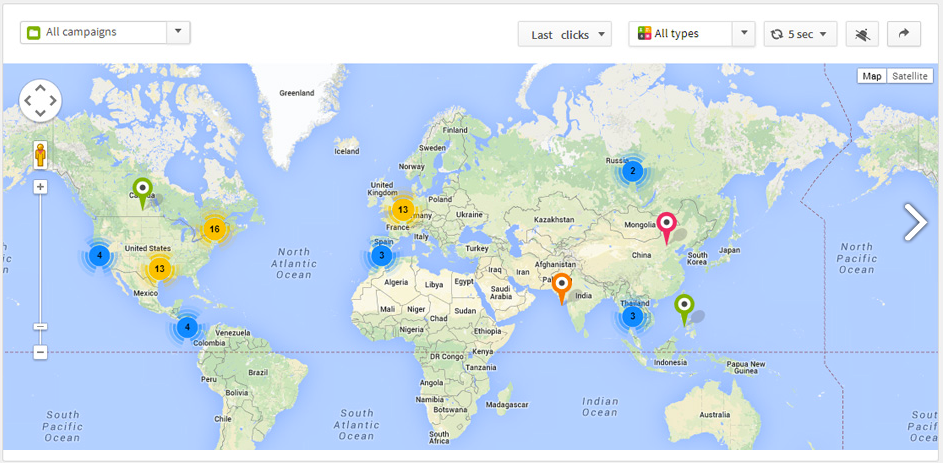Click the Saudi Arabia label on the map
The width and height of the screenshot is (943, 463).
pyautogui.click(x=503, y=293)
